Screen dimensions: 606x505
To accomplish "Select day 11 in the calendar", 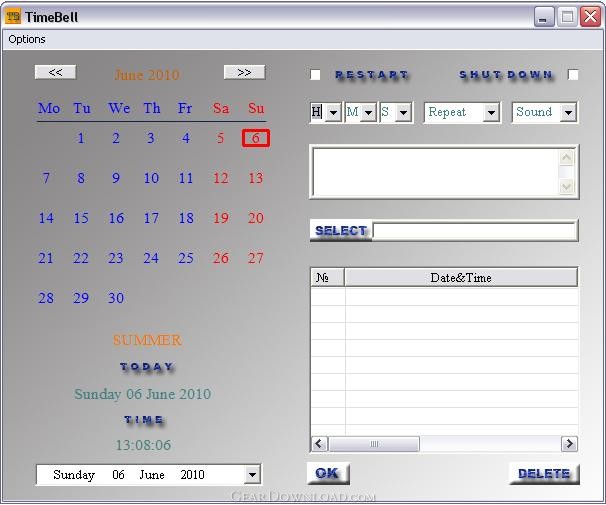I will (x=186, y=178).
